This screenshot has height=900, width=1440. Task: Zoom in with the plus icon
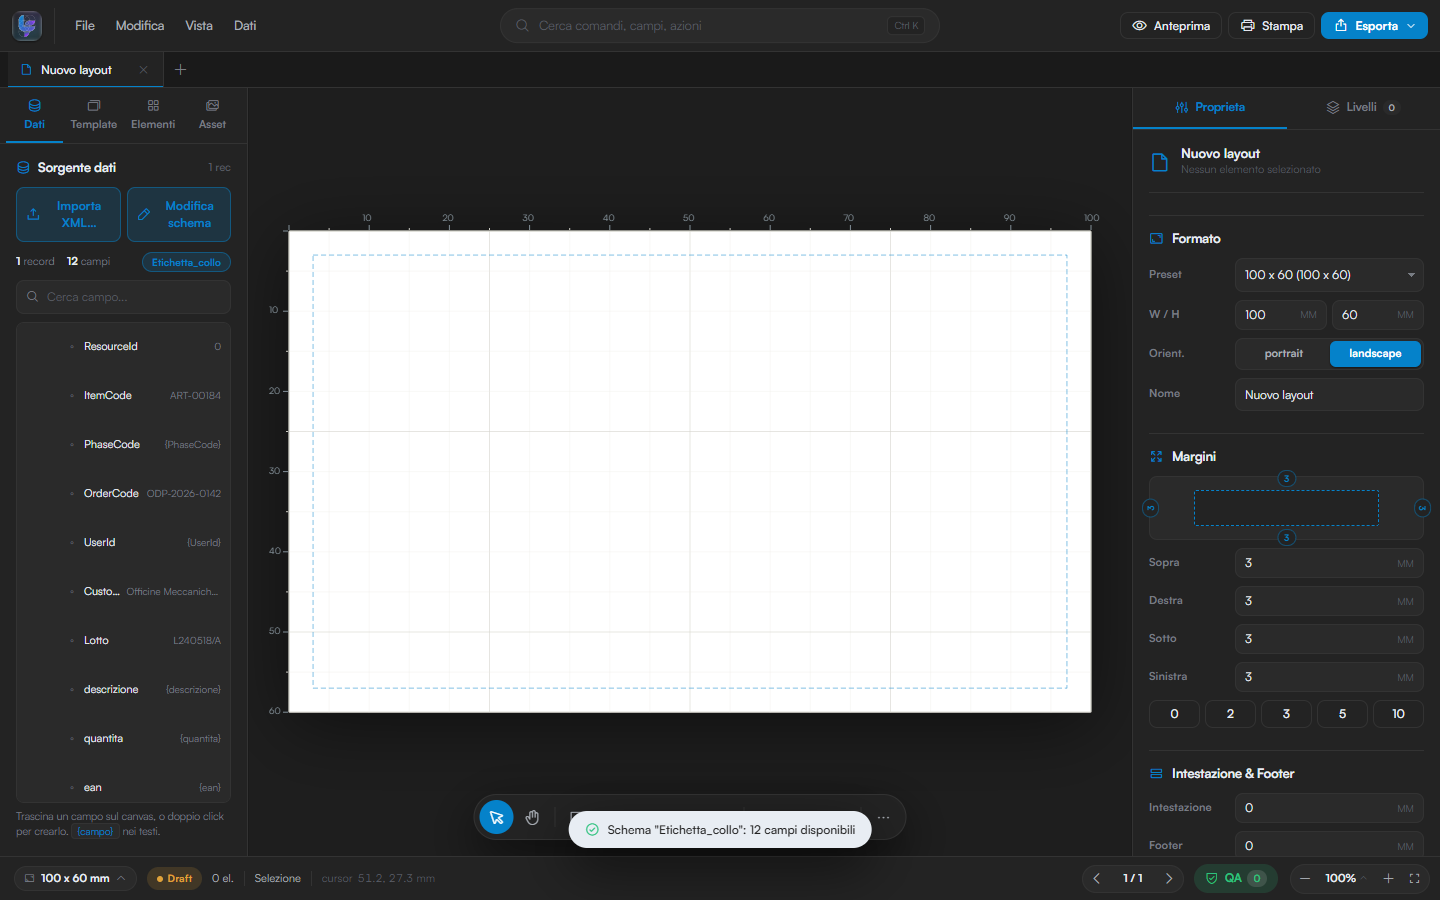(1388, 878)
